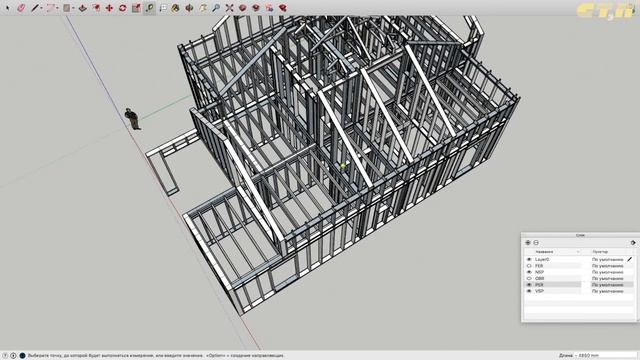Click the human scale figure in the model
Image resolution: width=640 pixels, height=360 pixels.
tap(132, 119)
